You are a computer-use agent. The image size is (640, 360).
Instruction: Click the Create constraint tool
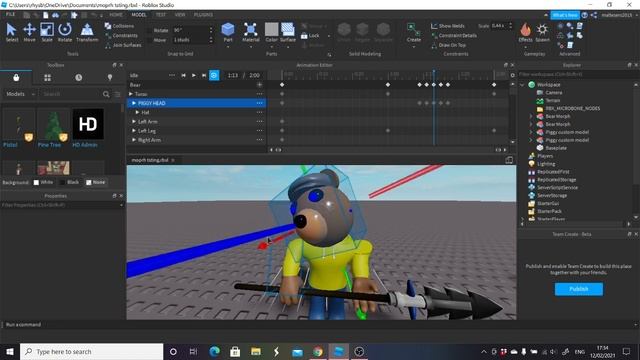coord(413,32)
